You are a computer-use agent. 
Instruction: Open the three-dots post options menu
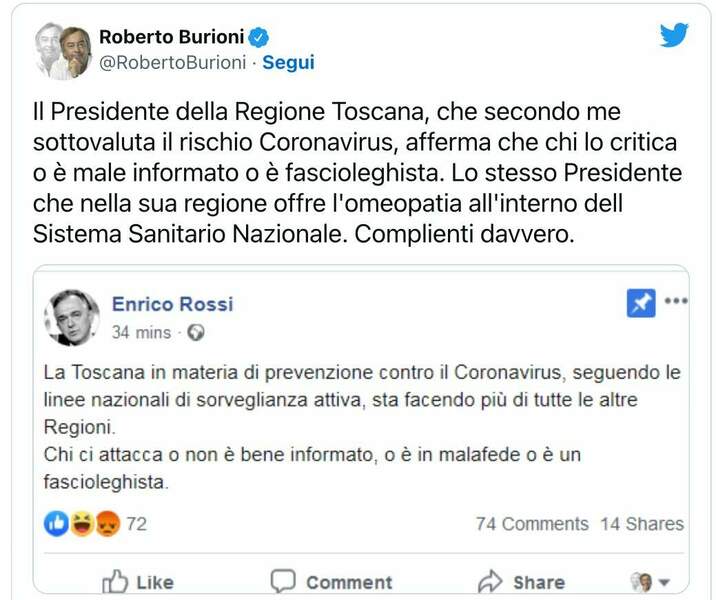(676, 301)
